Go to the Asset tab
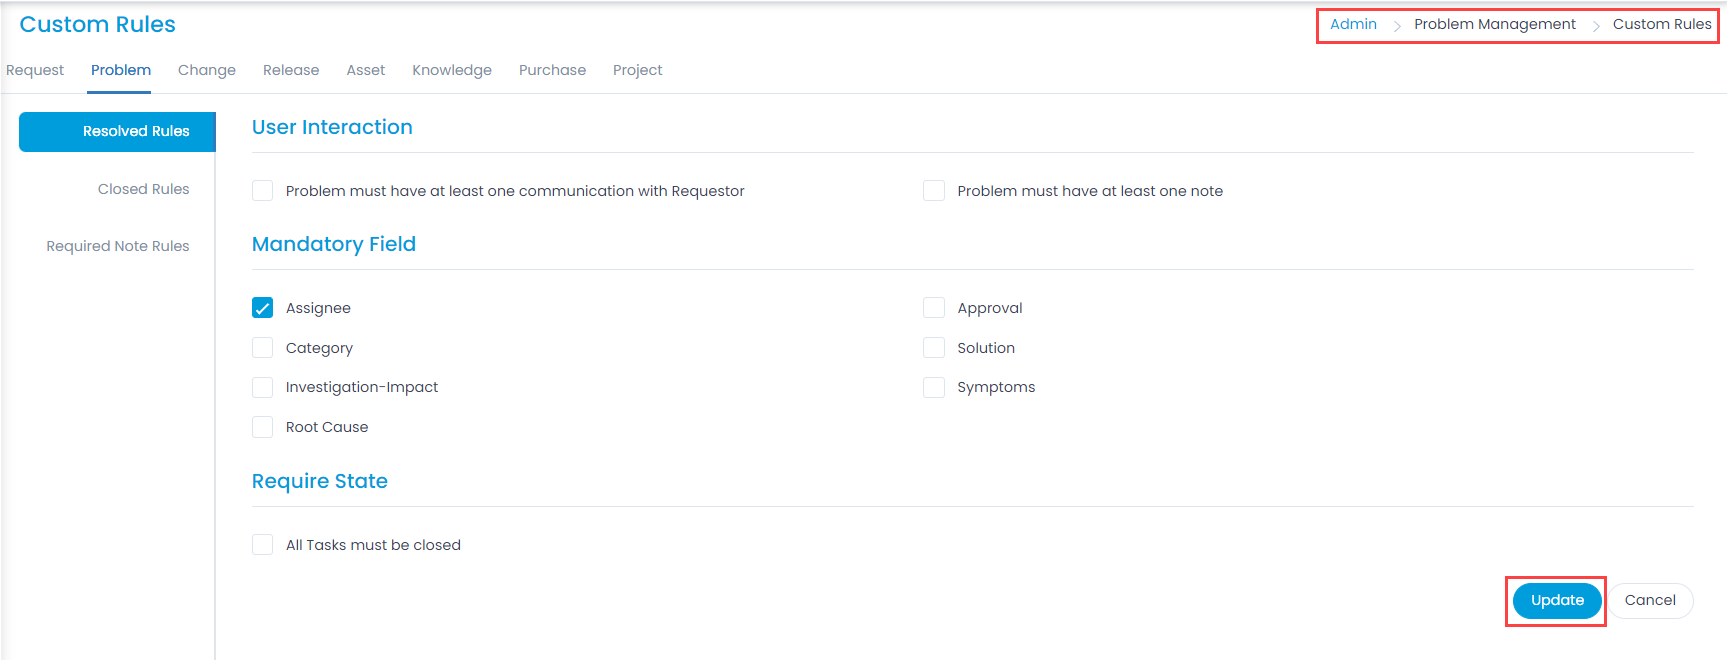1727x660 pixels. (x=366, y=70)
